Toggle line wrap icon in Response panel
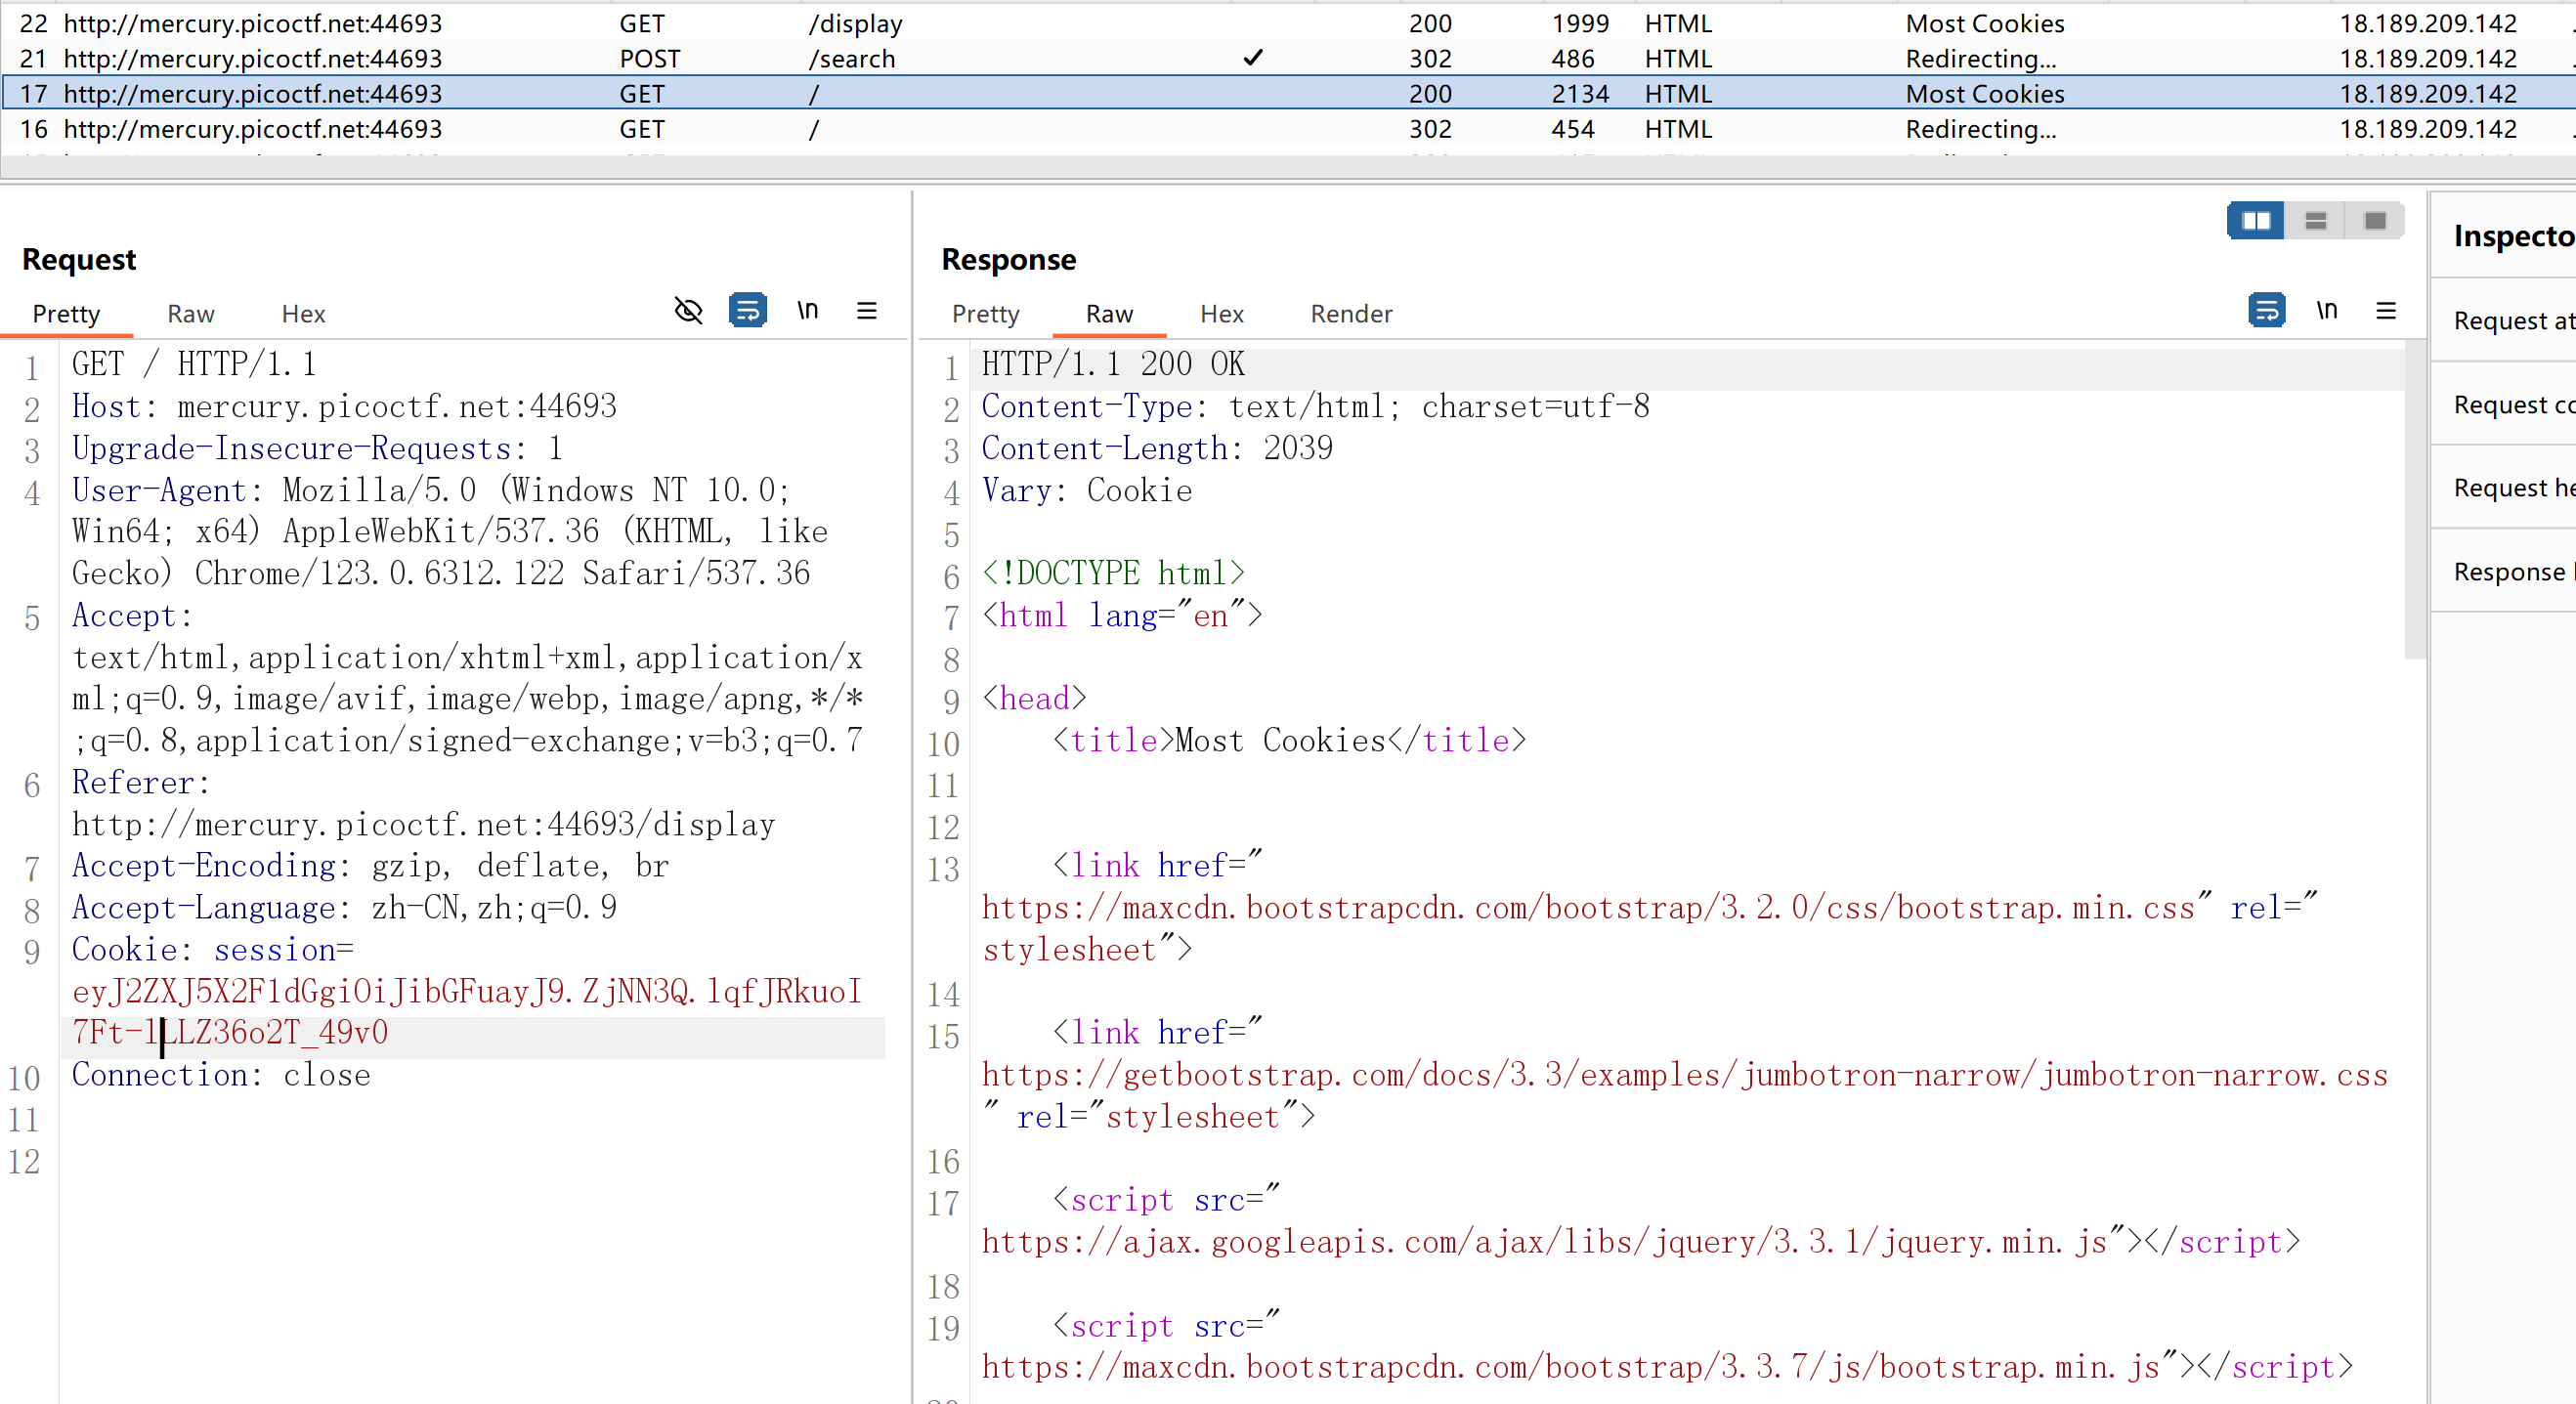Image resolution: width=2576 pixels, height=1404 pixels. [x=2266, y=311]
